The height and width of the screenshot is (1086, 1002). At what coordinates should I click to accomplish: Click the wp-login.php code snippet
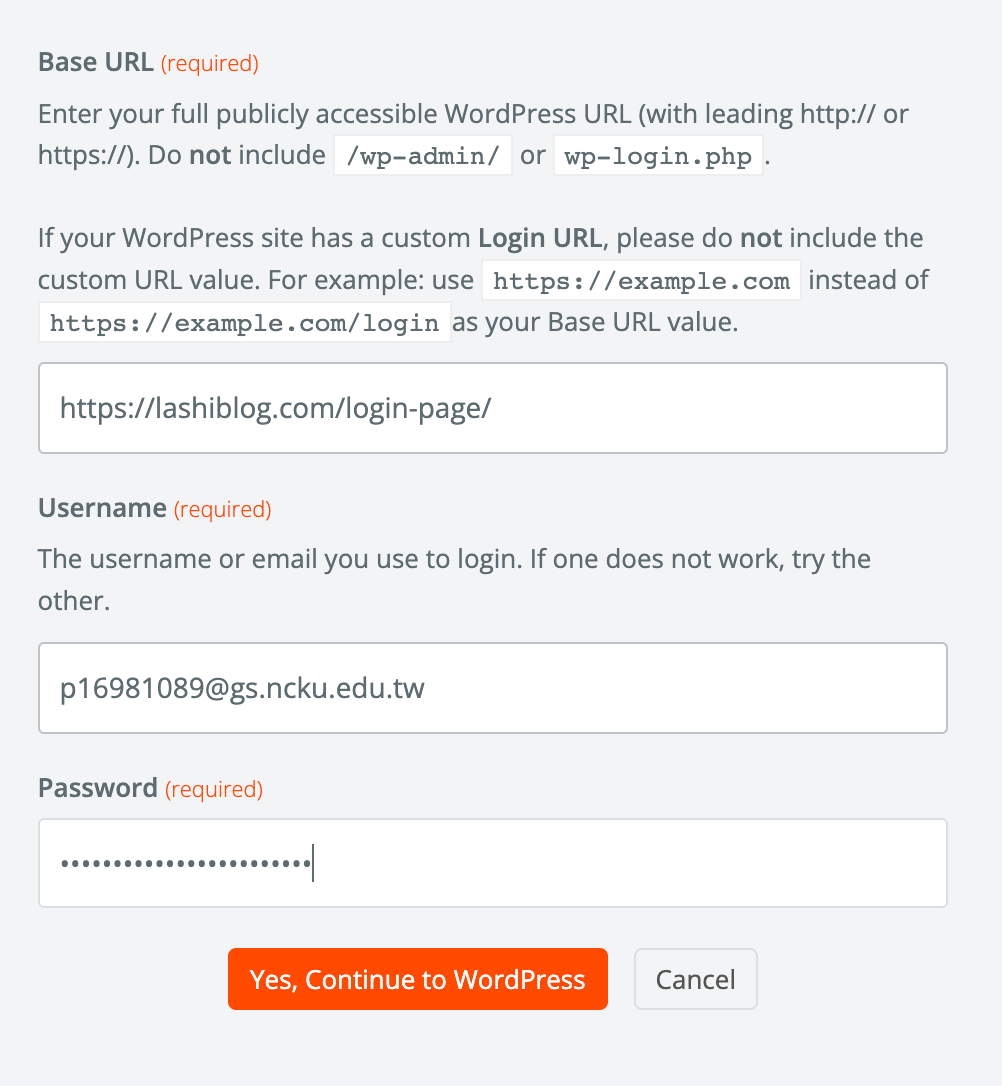658,157
